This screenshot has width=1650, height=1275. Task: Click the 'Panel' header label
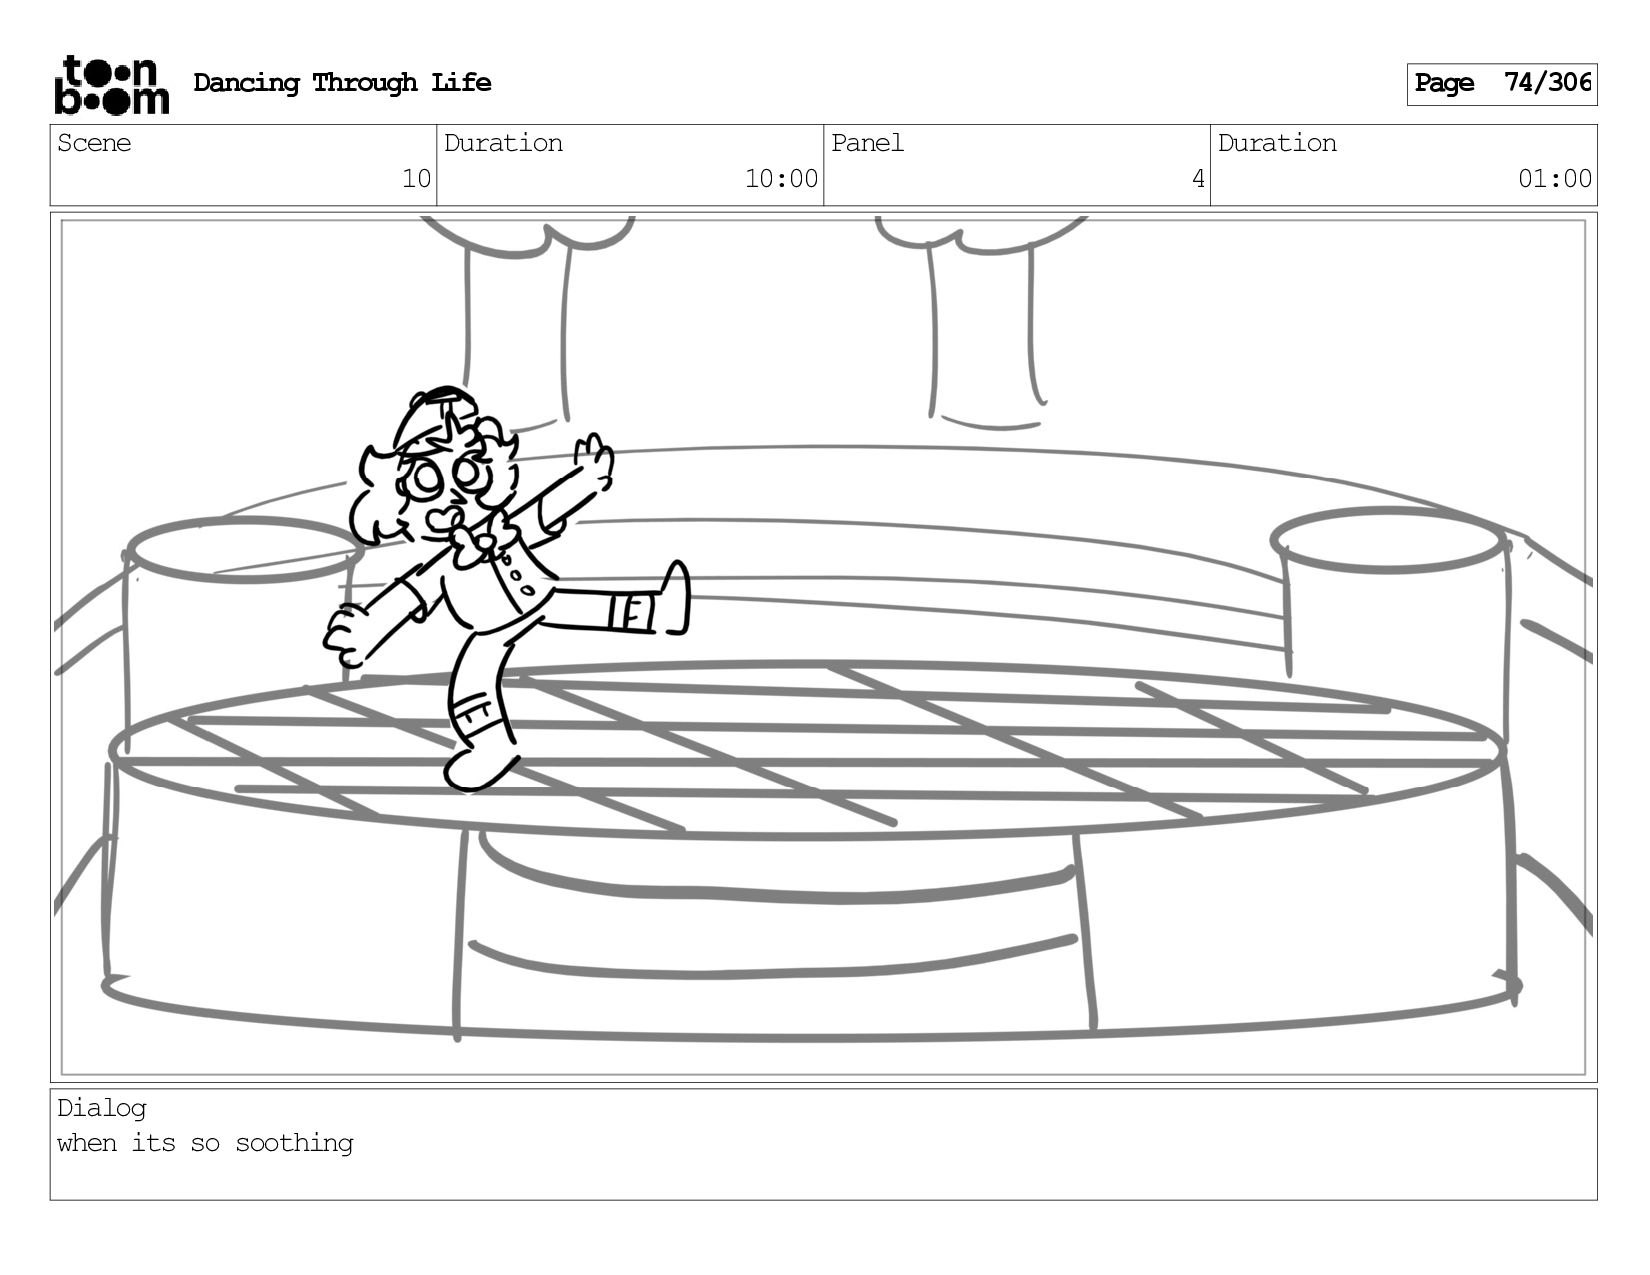pos(867,143)
